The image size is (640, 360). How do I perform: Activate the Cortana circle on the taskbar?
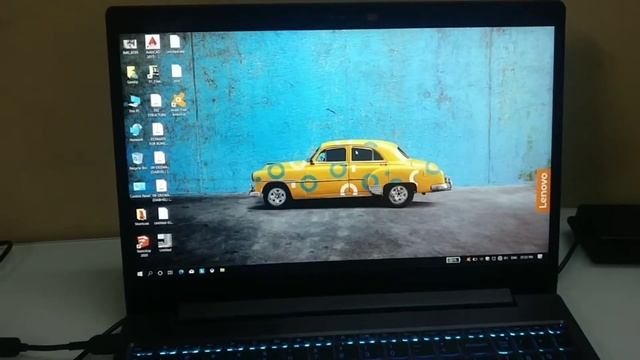160,273
